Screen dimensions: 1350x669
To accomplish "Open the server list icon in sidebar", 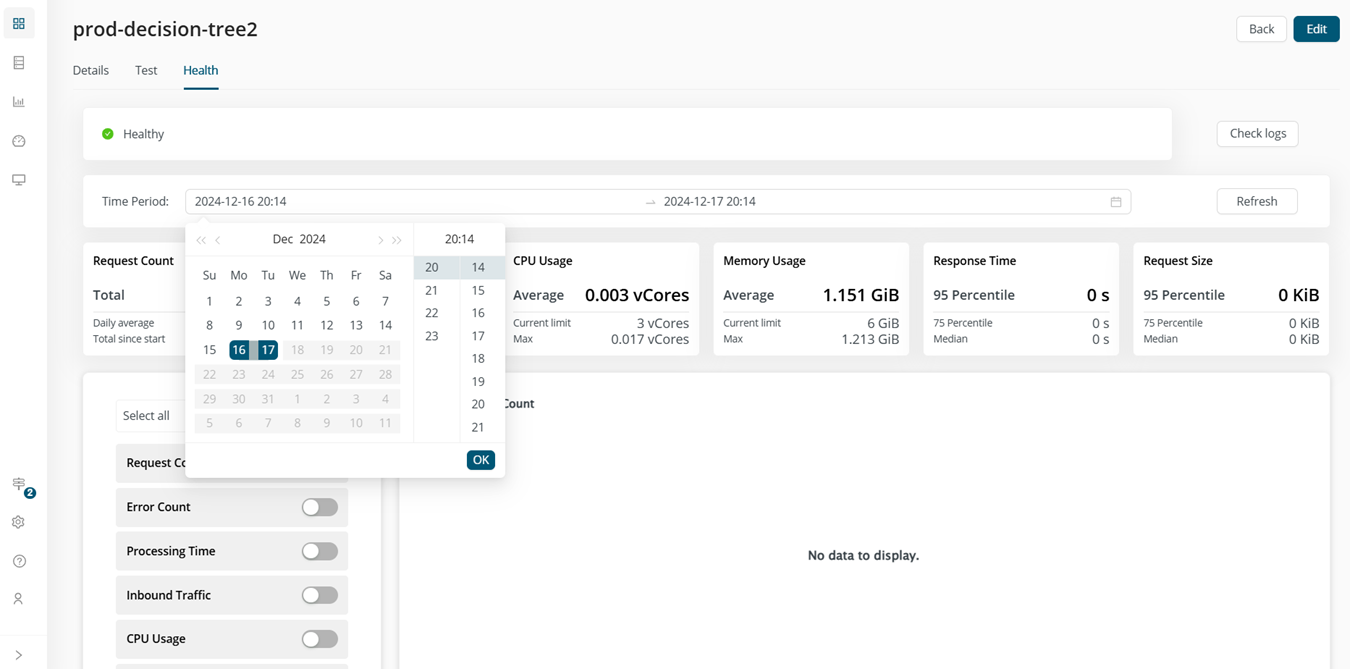I will pos(19,63).
